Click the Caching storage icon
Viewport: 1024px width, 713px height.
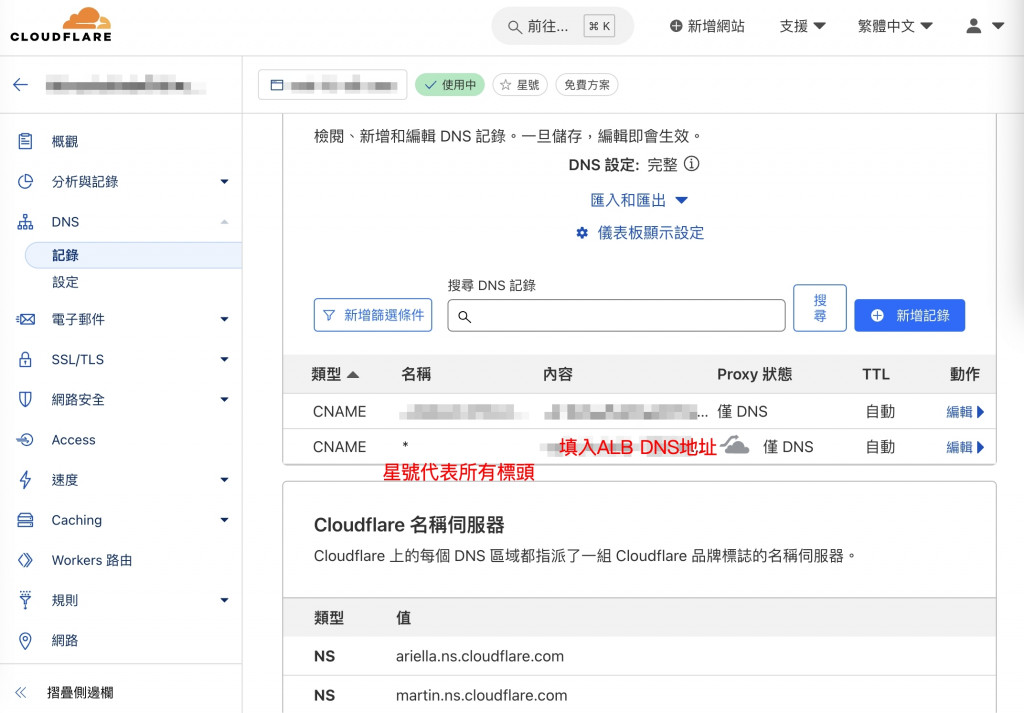(x=25, y=520)
